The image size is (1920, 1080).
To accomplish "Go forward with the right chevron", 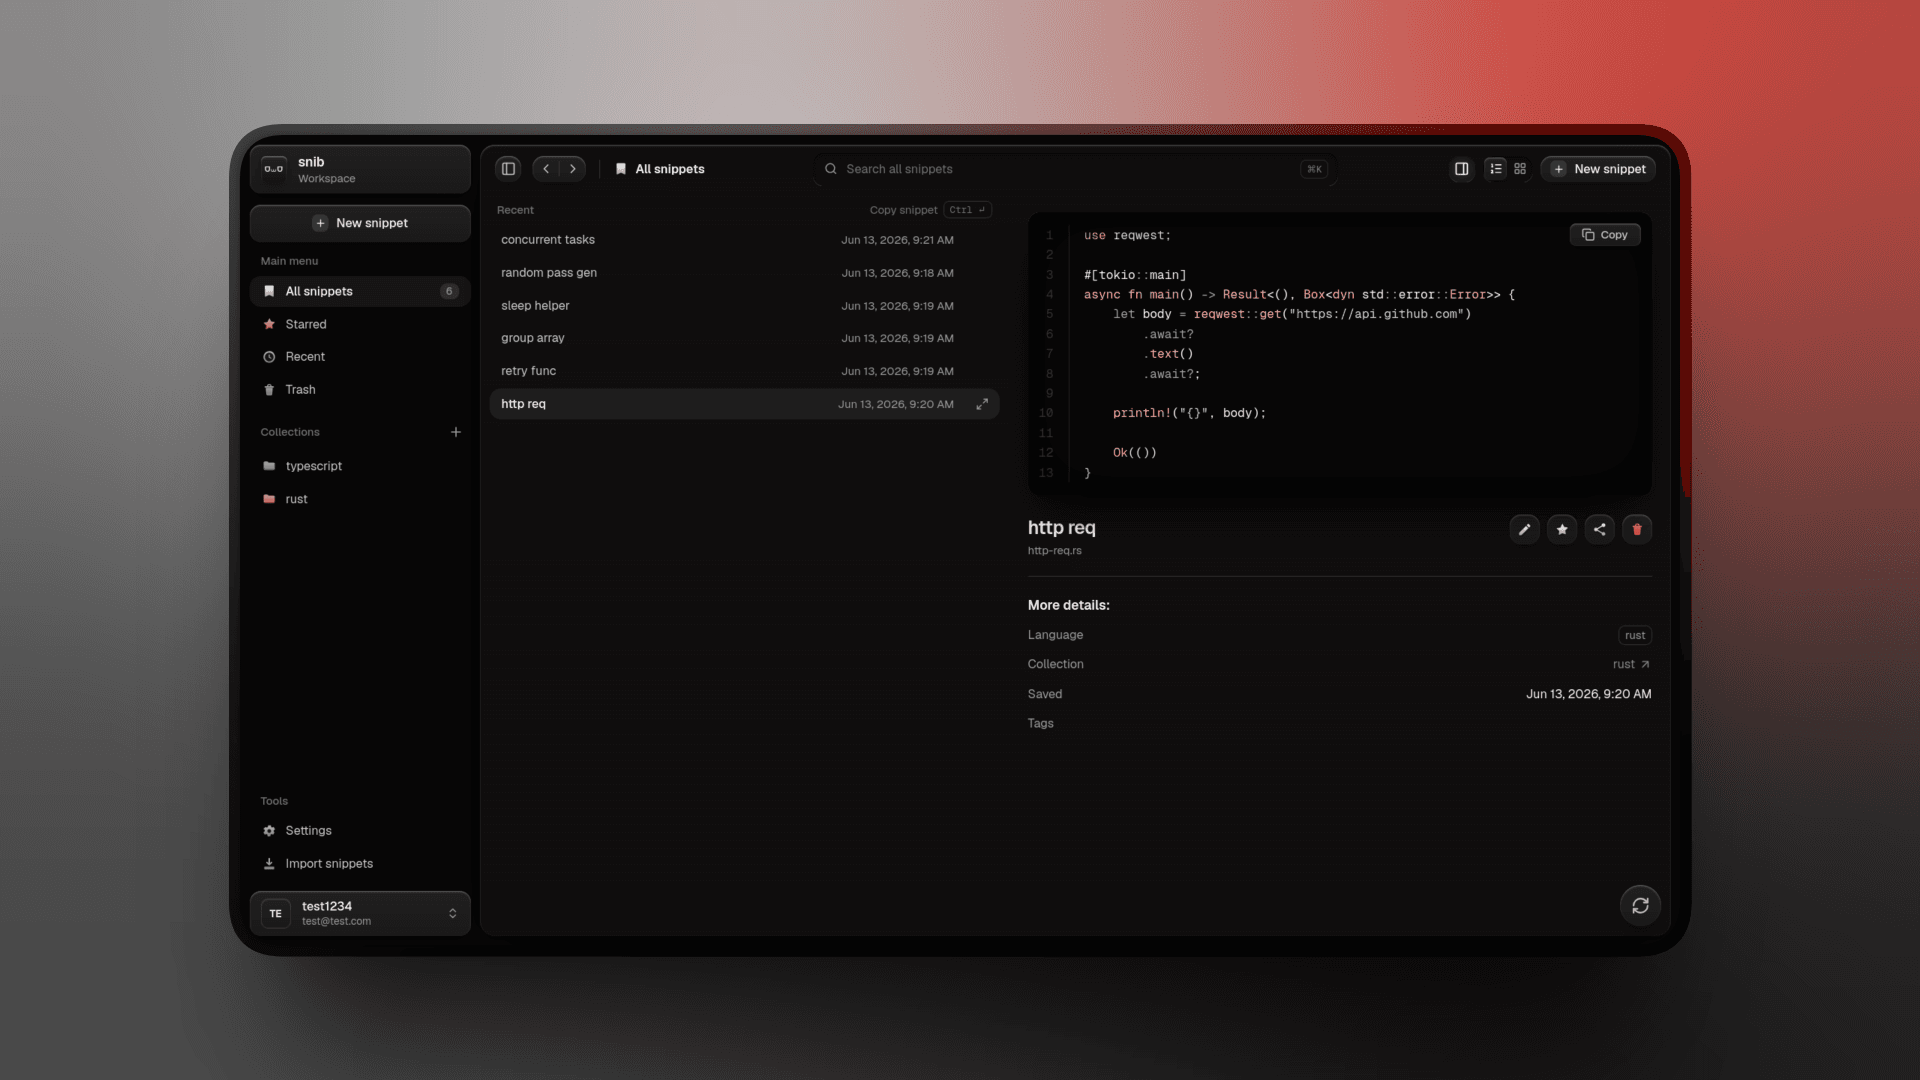I will click(x=573, y=169).
